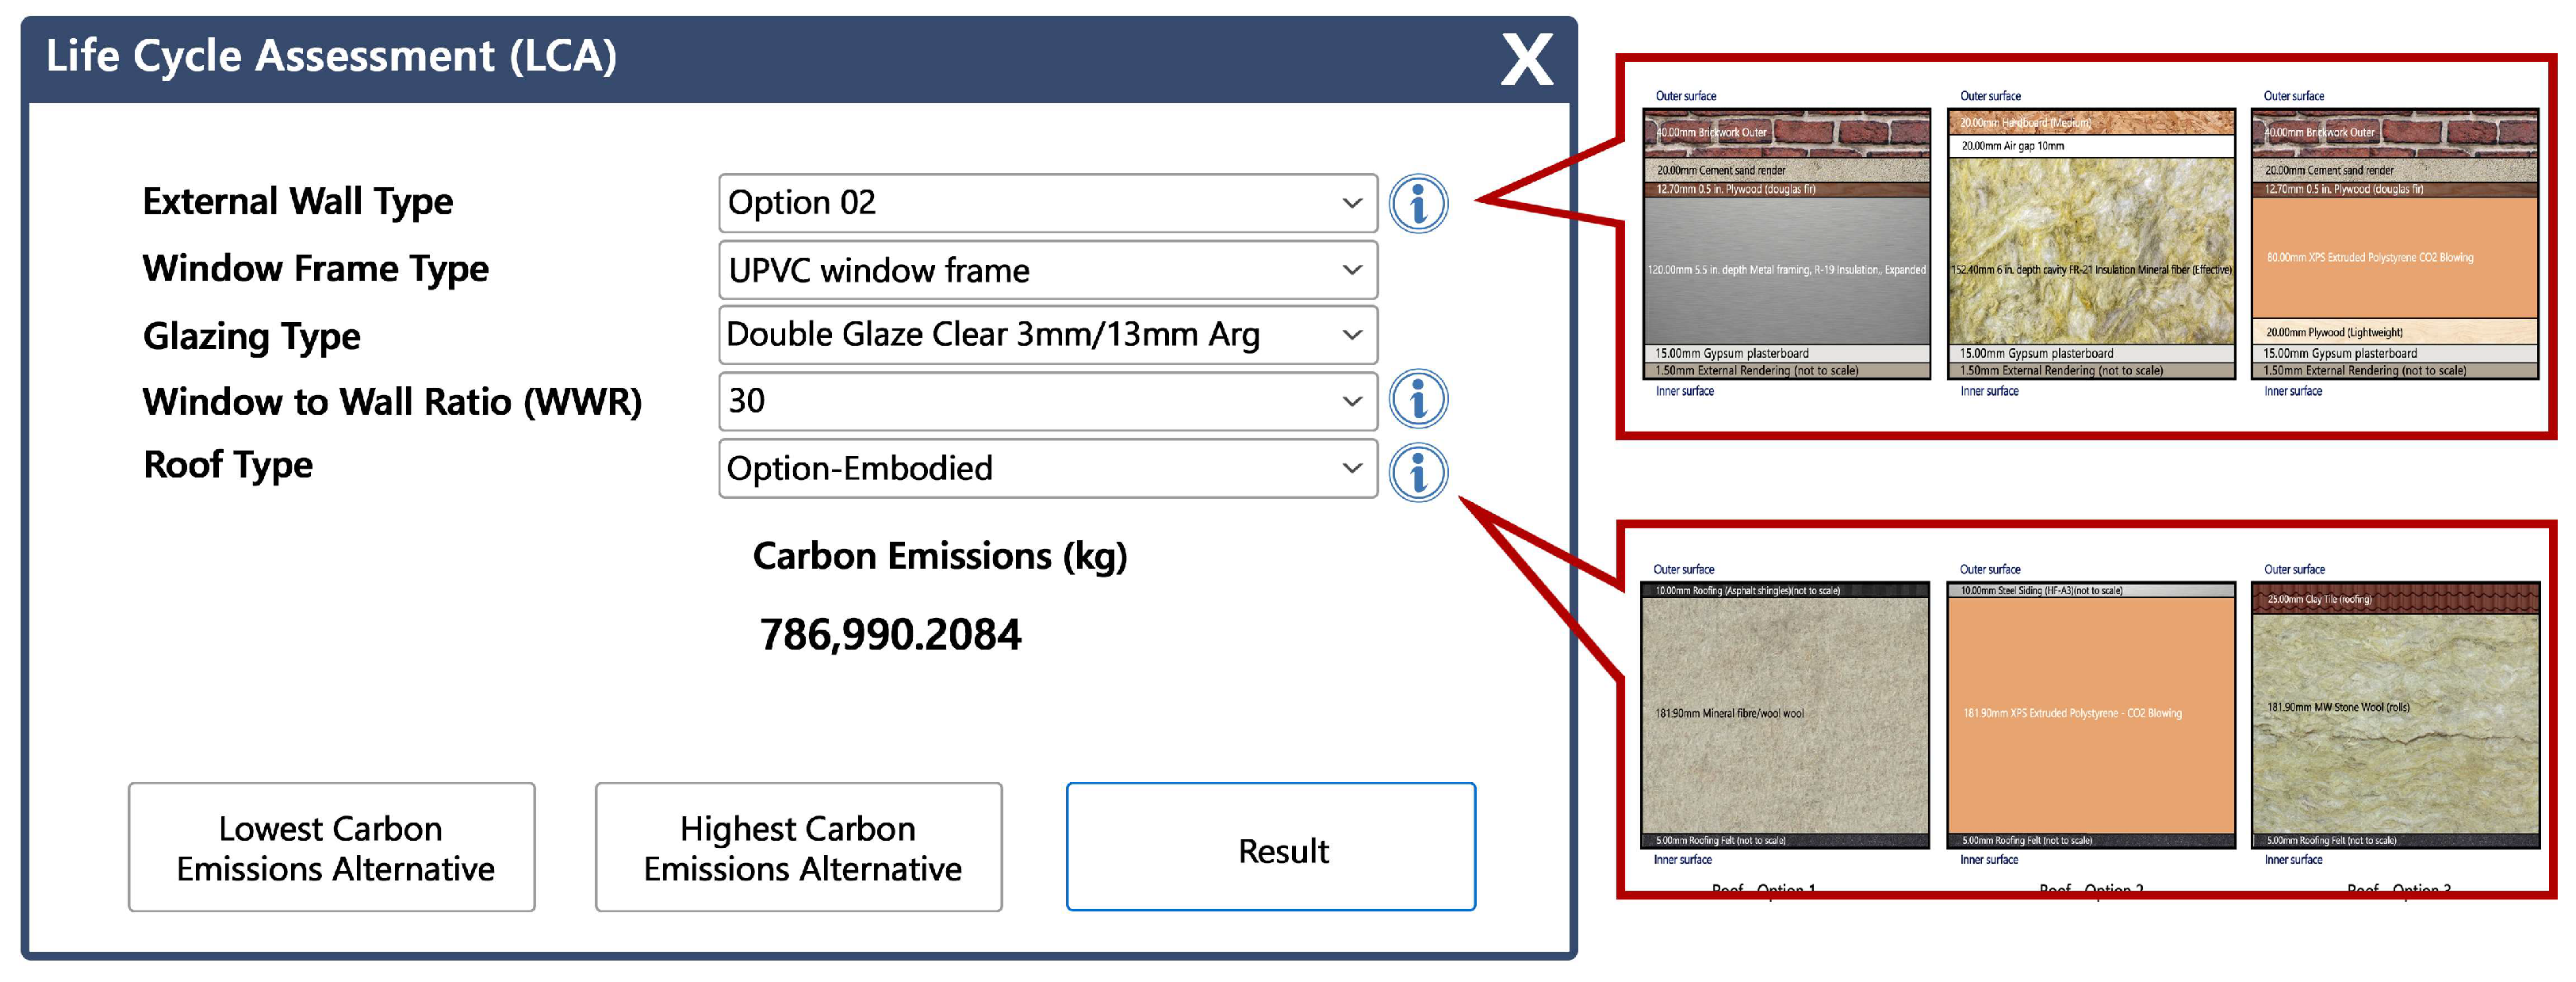Viewport: 2576px width, 982px height.
Task: Click the carbon emissions value 786,990.2084
Action: coord(890,634)
